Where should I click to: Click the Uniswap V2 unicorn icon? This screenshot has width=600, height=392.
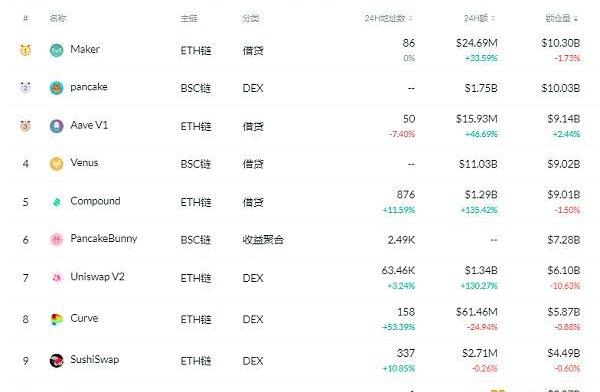tap(57, 278)
